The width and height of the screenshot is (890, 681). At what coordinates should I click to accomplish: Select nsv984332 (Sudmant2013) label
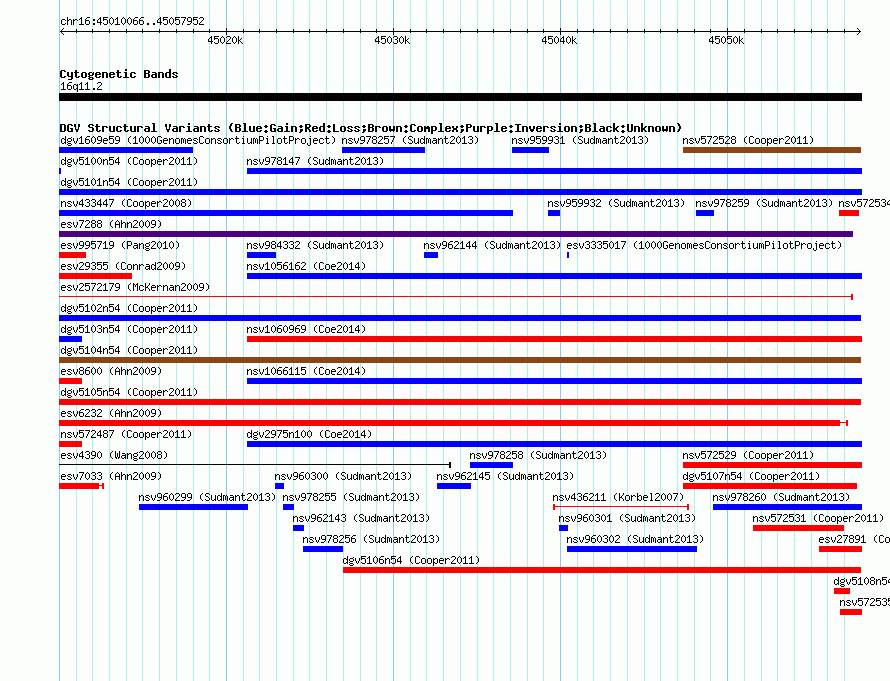315,245
